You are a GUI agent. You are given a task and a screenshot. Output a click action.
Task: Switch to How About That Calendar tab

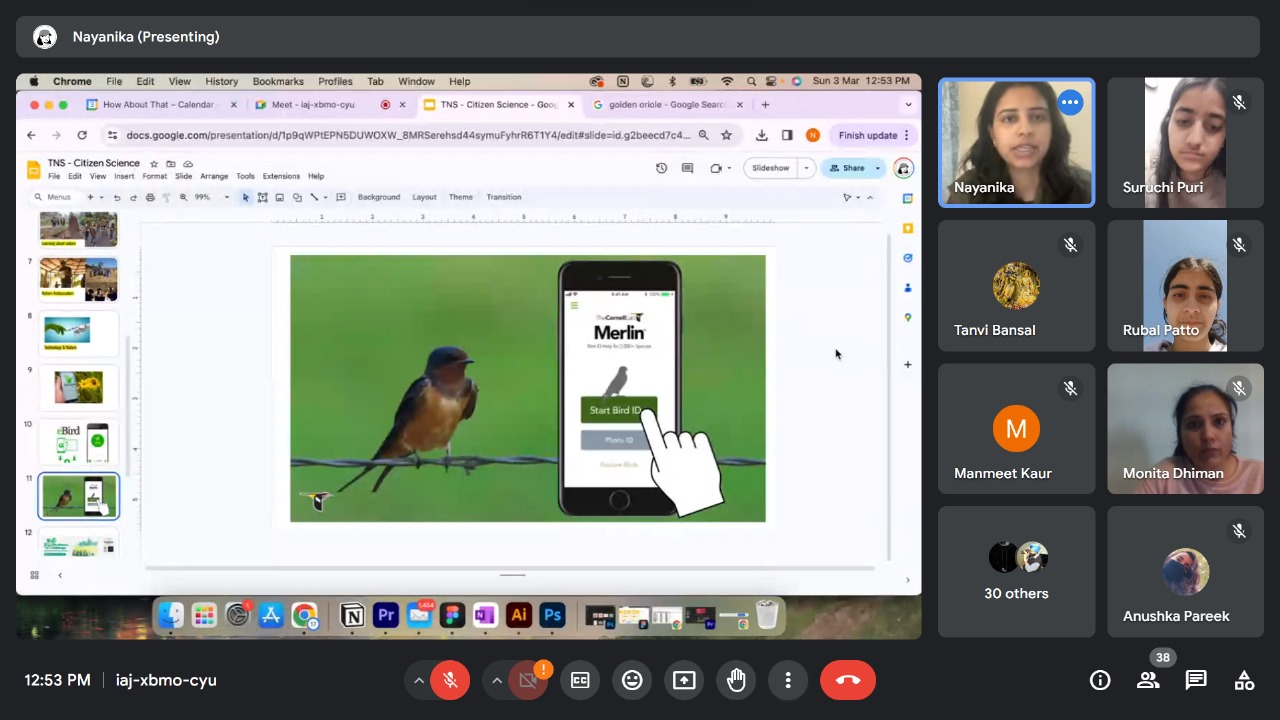point(158,104)
